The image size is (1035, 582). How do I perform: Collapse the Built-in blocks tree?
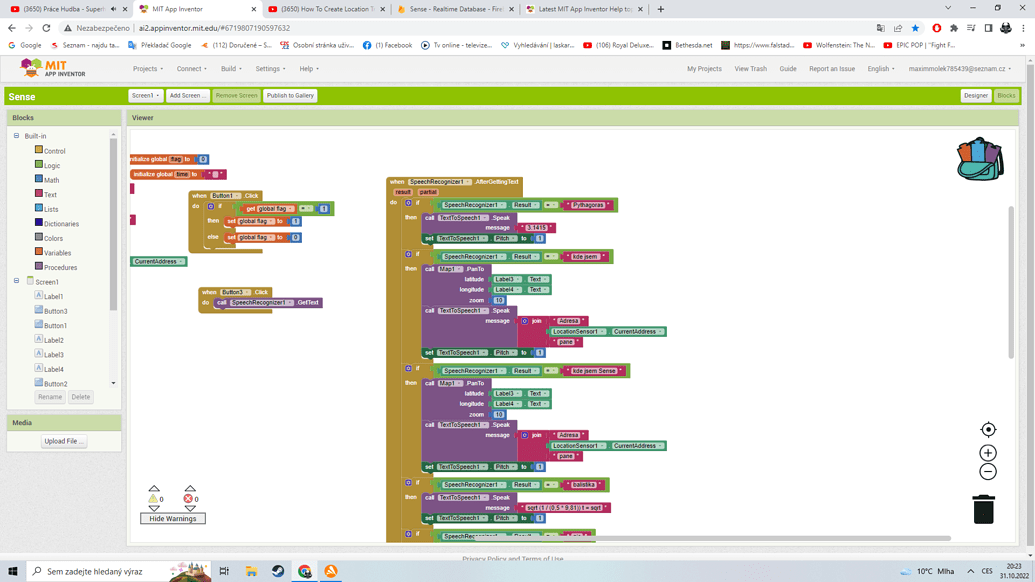tap(16, 136)
